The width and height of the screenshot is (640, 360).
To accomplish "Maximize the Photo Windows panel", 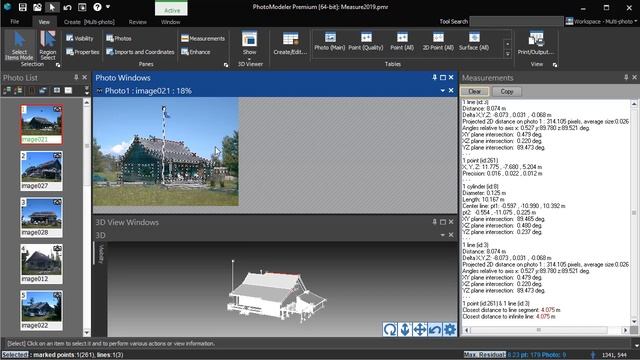I will [x=443, y=77].
